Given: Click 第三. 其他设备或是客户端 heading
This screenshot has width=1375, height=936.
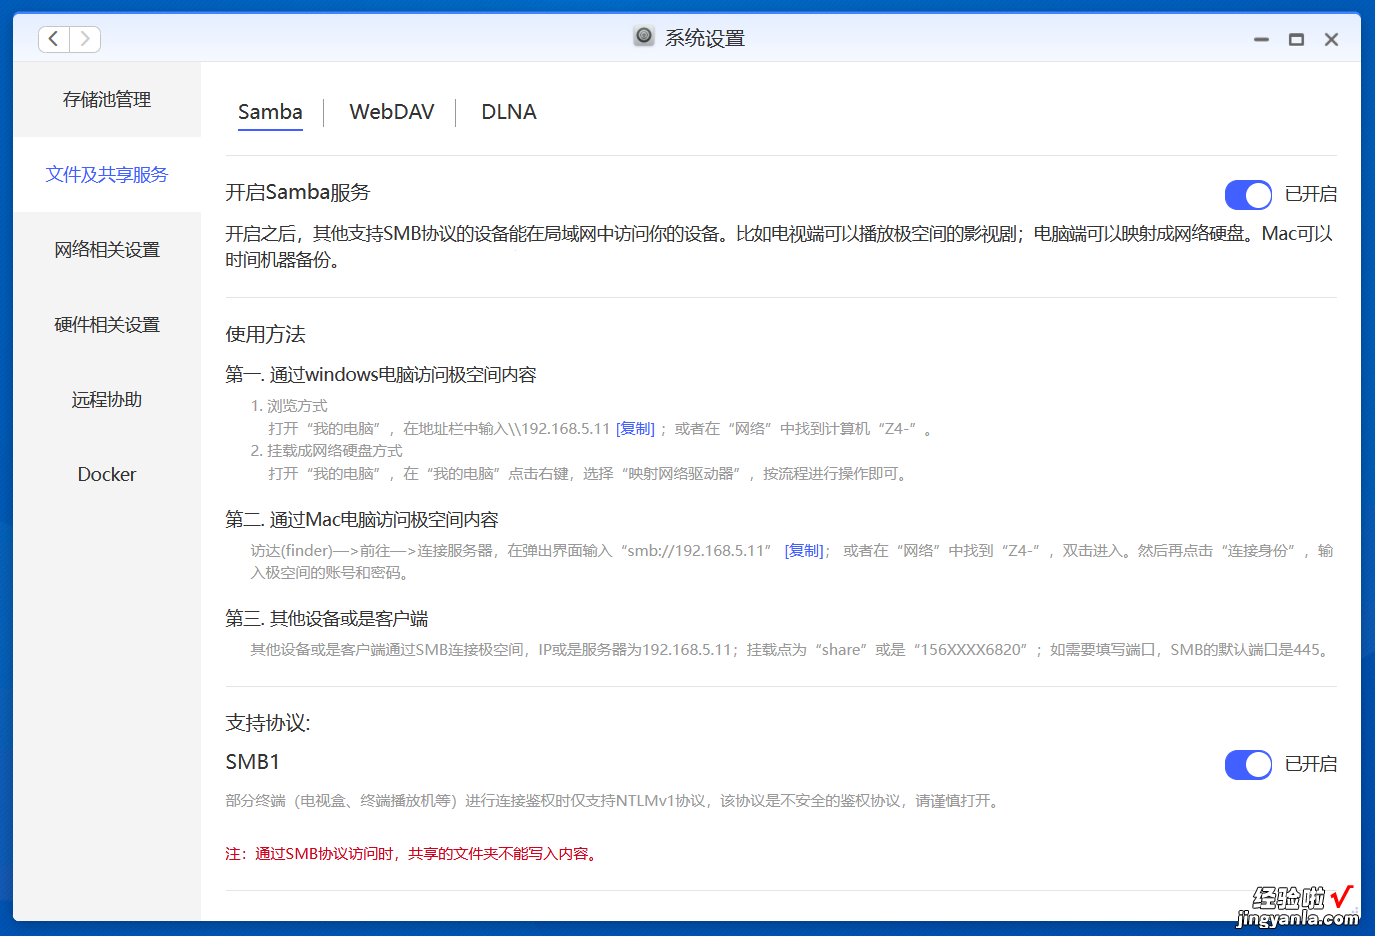Looking at the screenshot, I should pos(327,618).
